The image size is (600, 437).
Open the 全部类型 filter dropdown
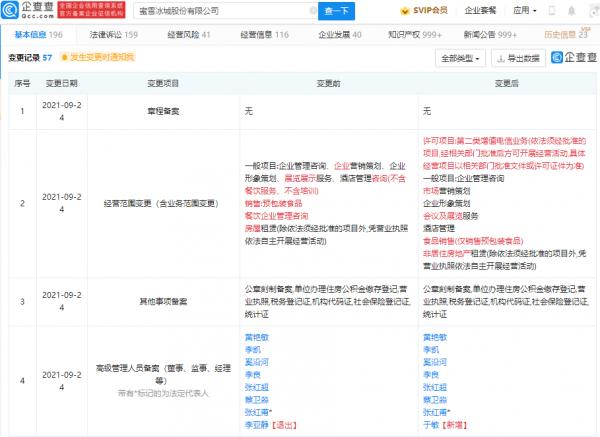tap(460, 59)
